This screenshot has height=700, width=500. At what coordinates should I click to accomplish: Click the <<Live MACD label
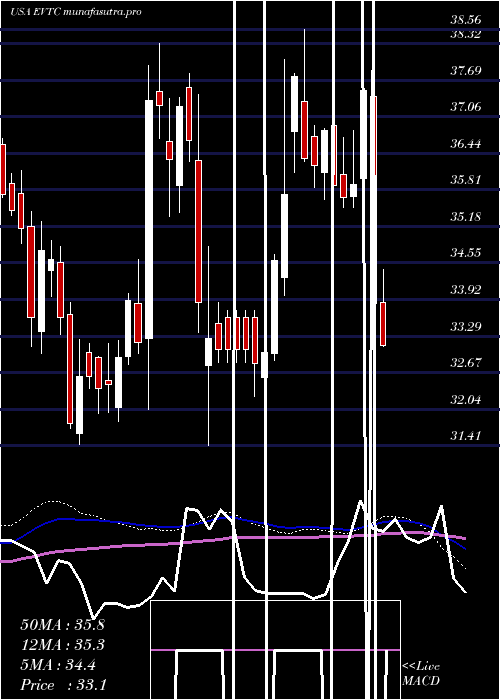pyautogui.click(x=421, y=674)
